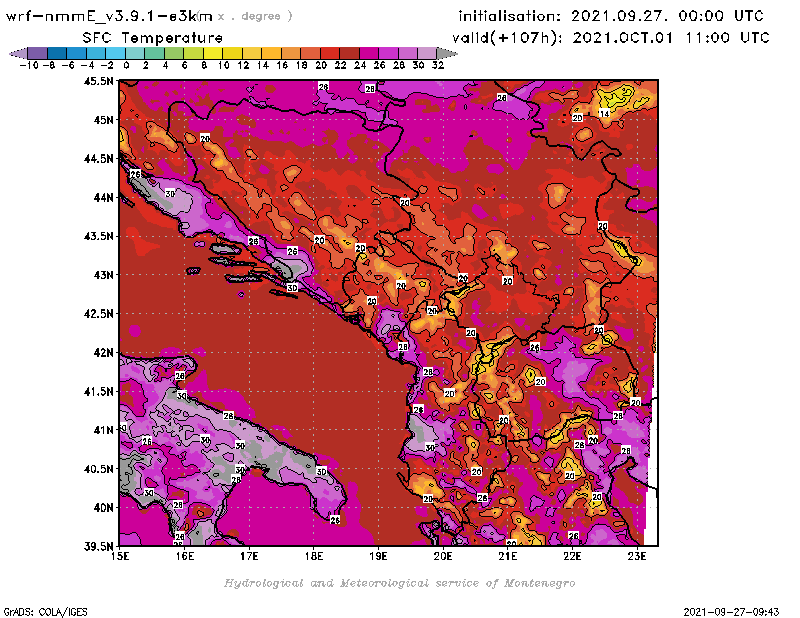The image size is (800, 618).
Task: Click the legend swatch between 26 and 28
Action: (388, 53)
